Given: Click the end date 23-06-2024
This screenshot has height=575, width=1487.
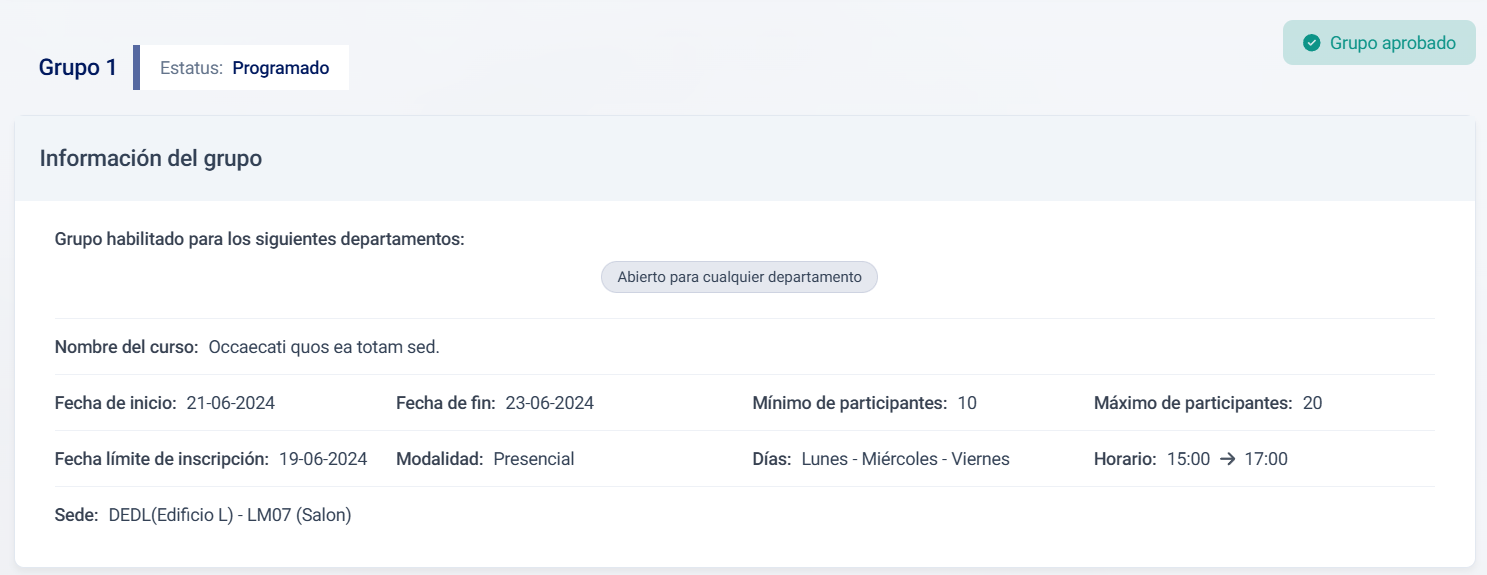Looking at the screenshot, I should pos(550,403).
